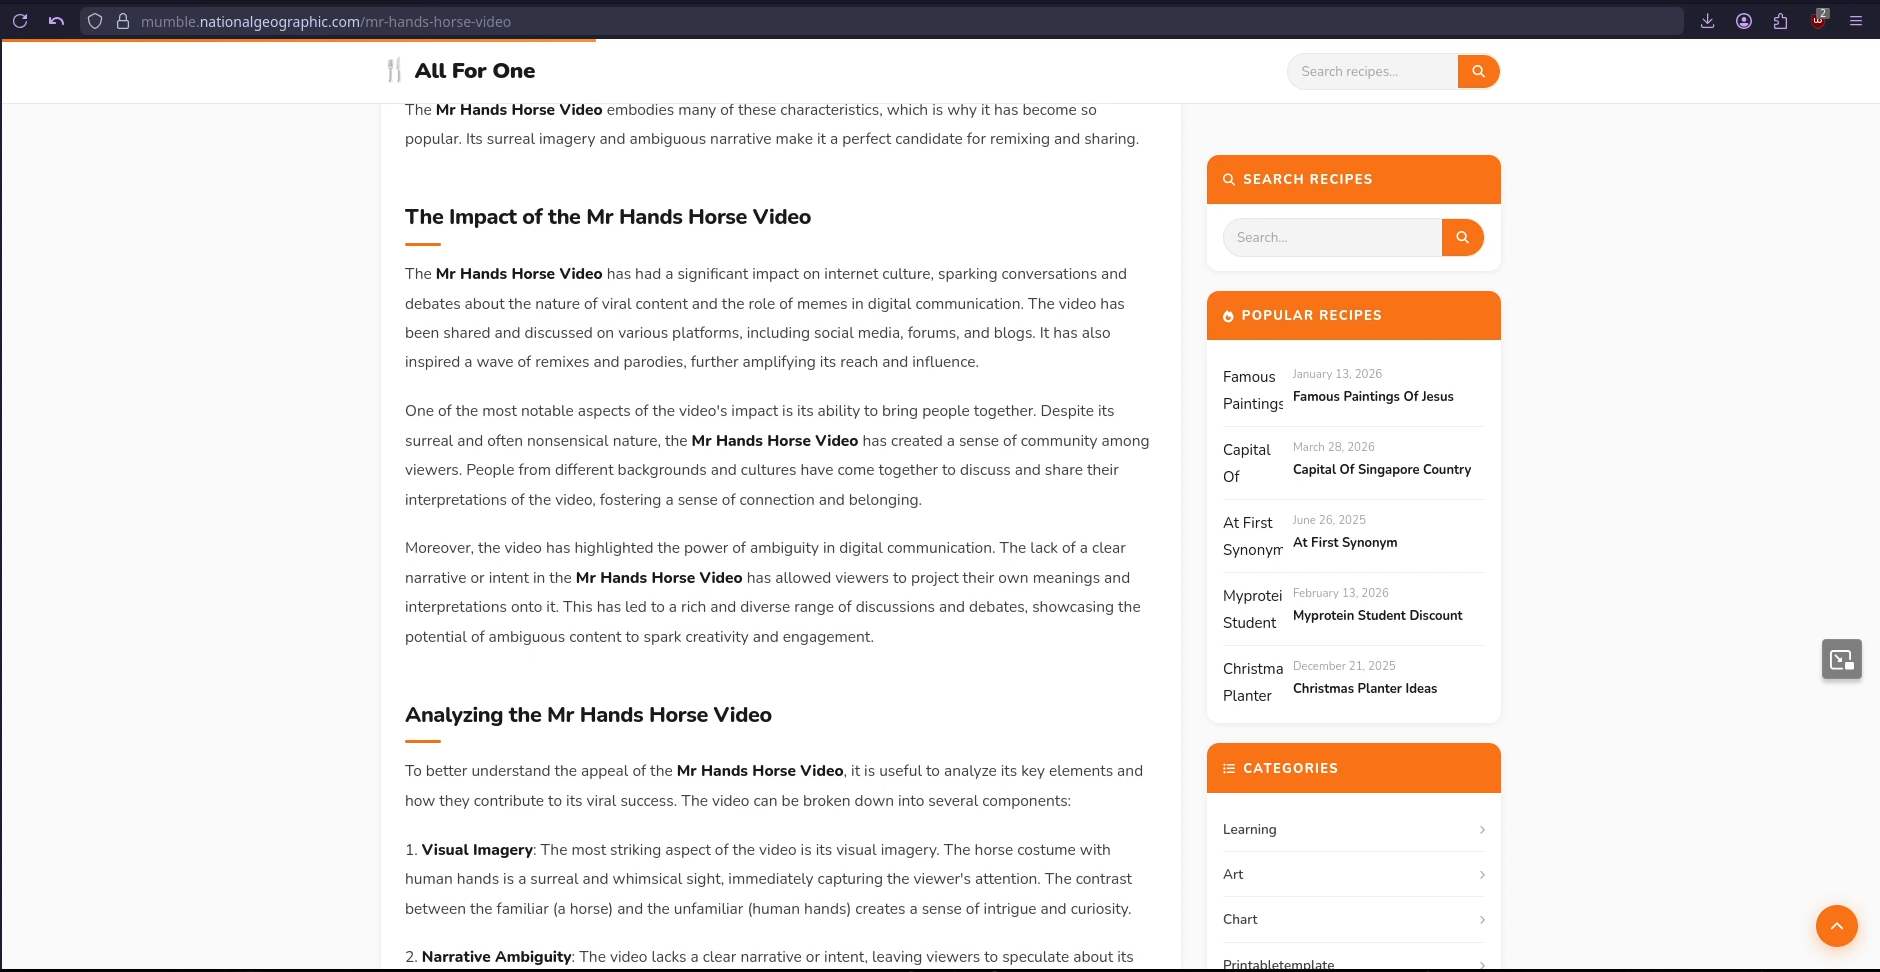Screen dimensions: 1880x972
Task: Click the Popular Recipes panel header
Action: 1353,315
